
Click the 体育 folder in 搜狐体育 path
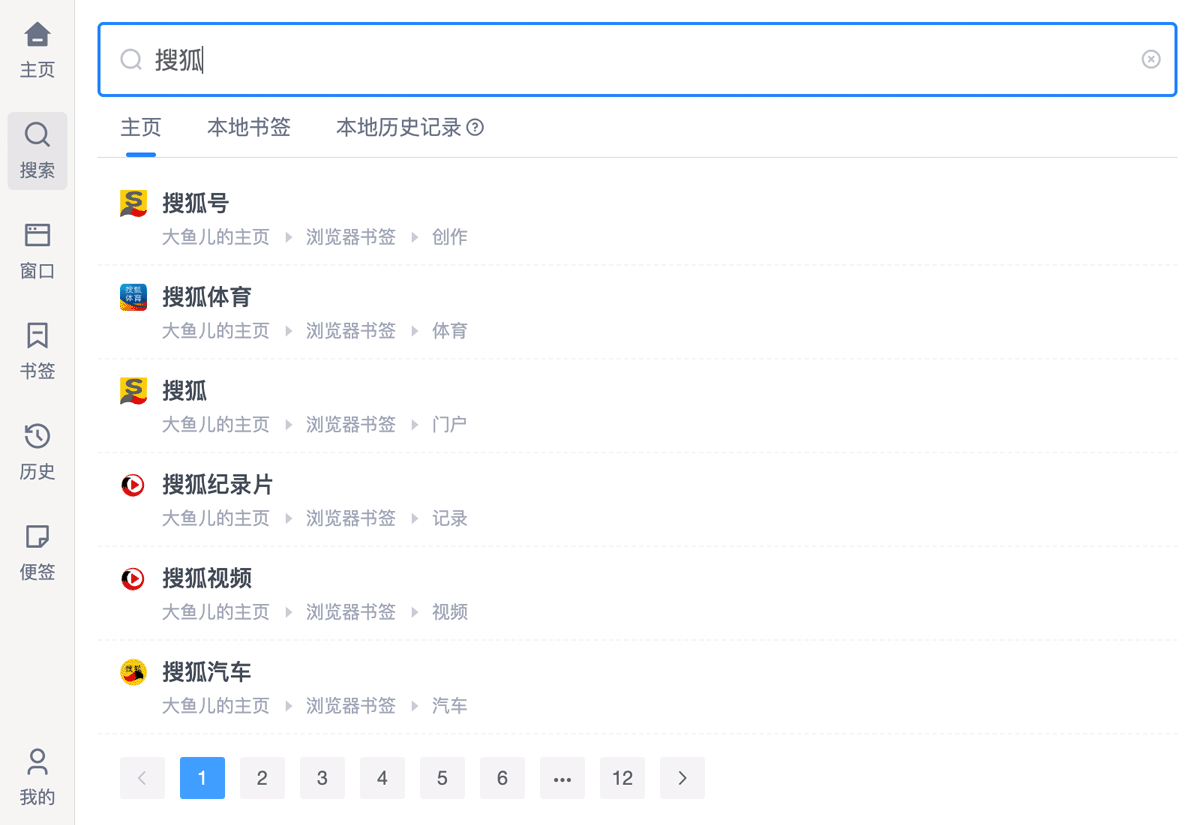click(x=450, y=331)
